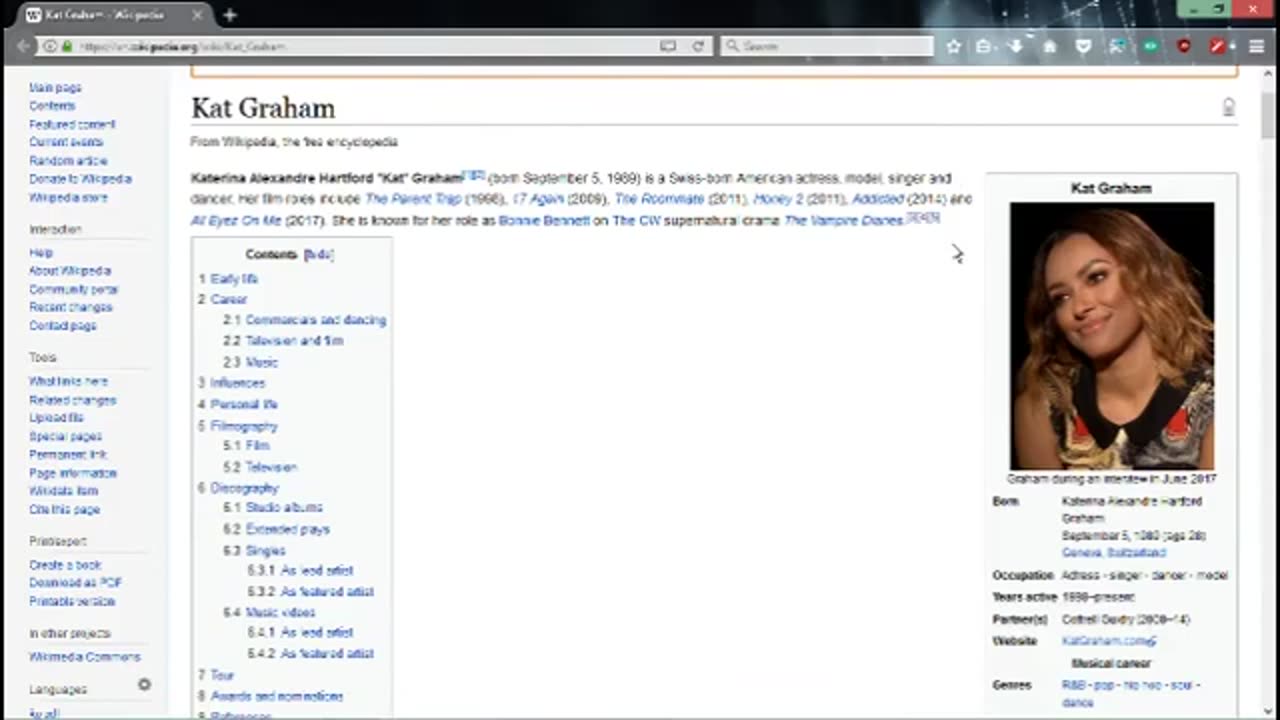Open the Firefox hamburger menu
Viewport: 1280px width, 720px height.
coord(1256,46)
